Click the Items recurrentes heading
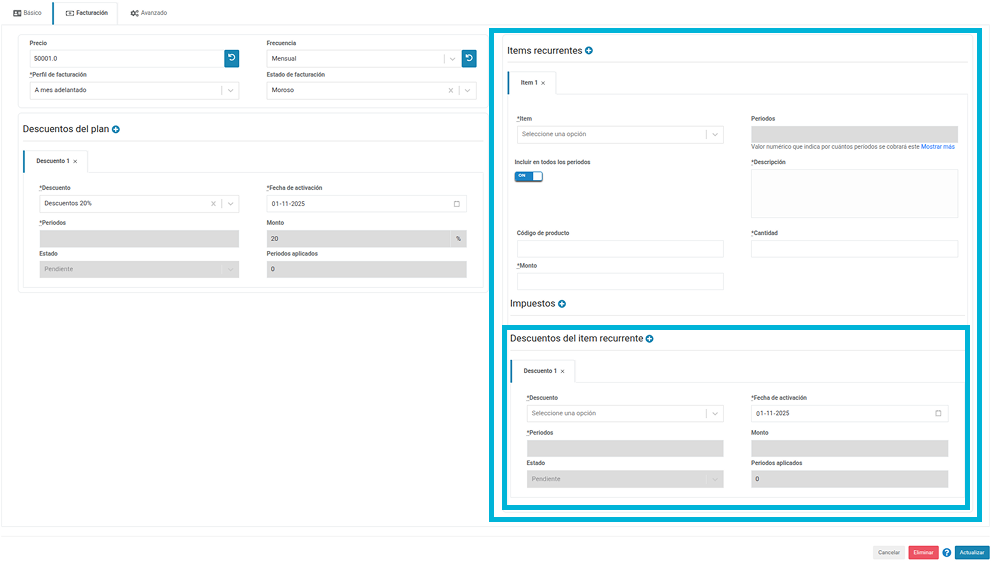Viewport: 995px width, 564px height. pyautogui.click(x=544, y=51)
